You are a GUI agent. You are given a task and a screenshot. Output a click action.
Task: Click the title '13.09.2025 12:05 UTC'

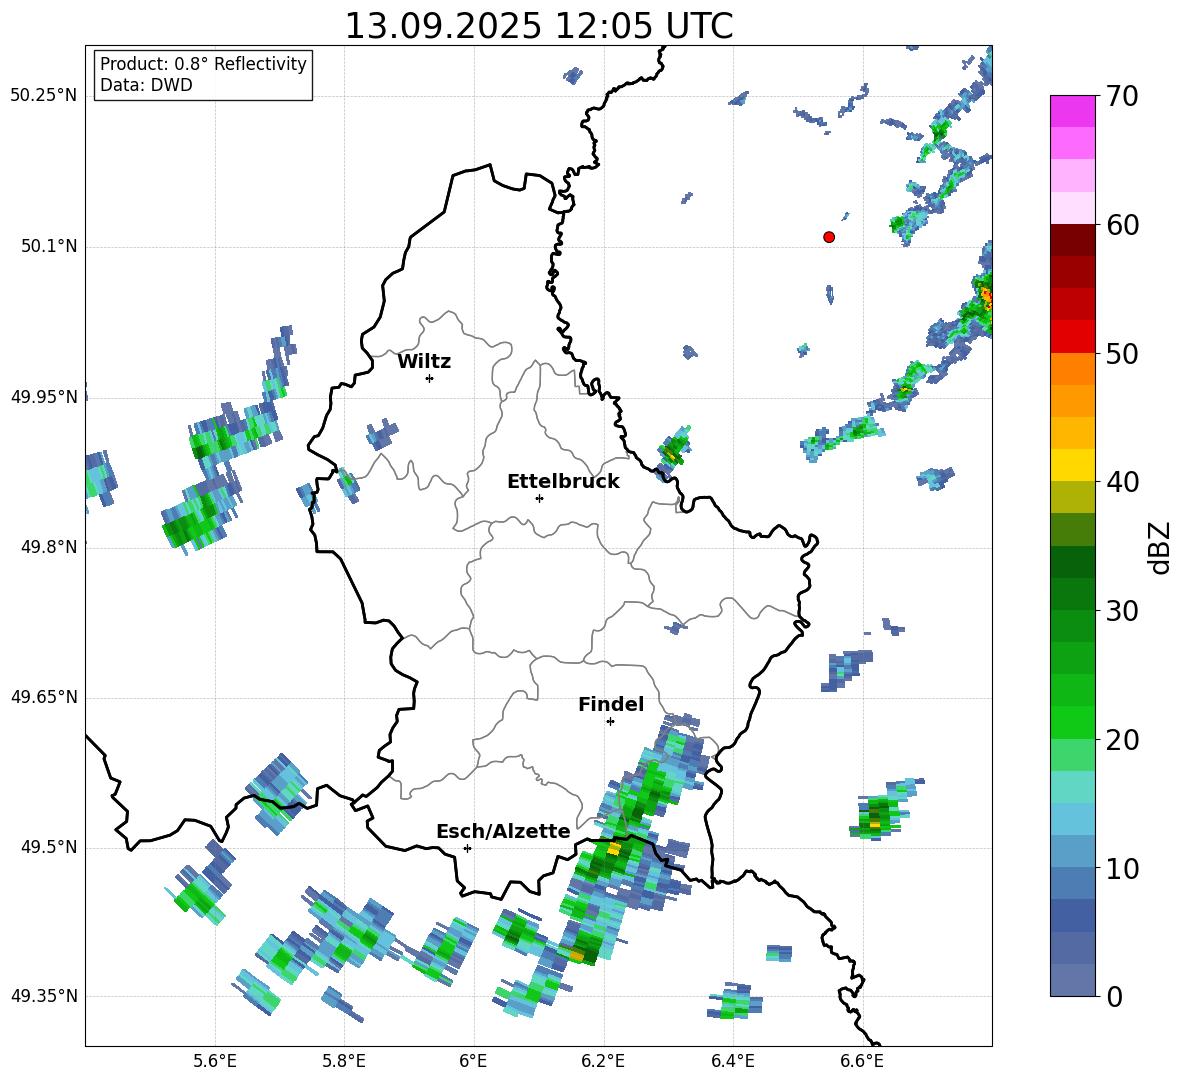pos(538,26)
